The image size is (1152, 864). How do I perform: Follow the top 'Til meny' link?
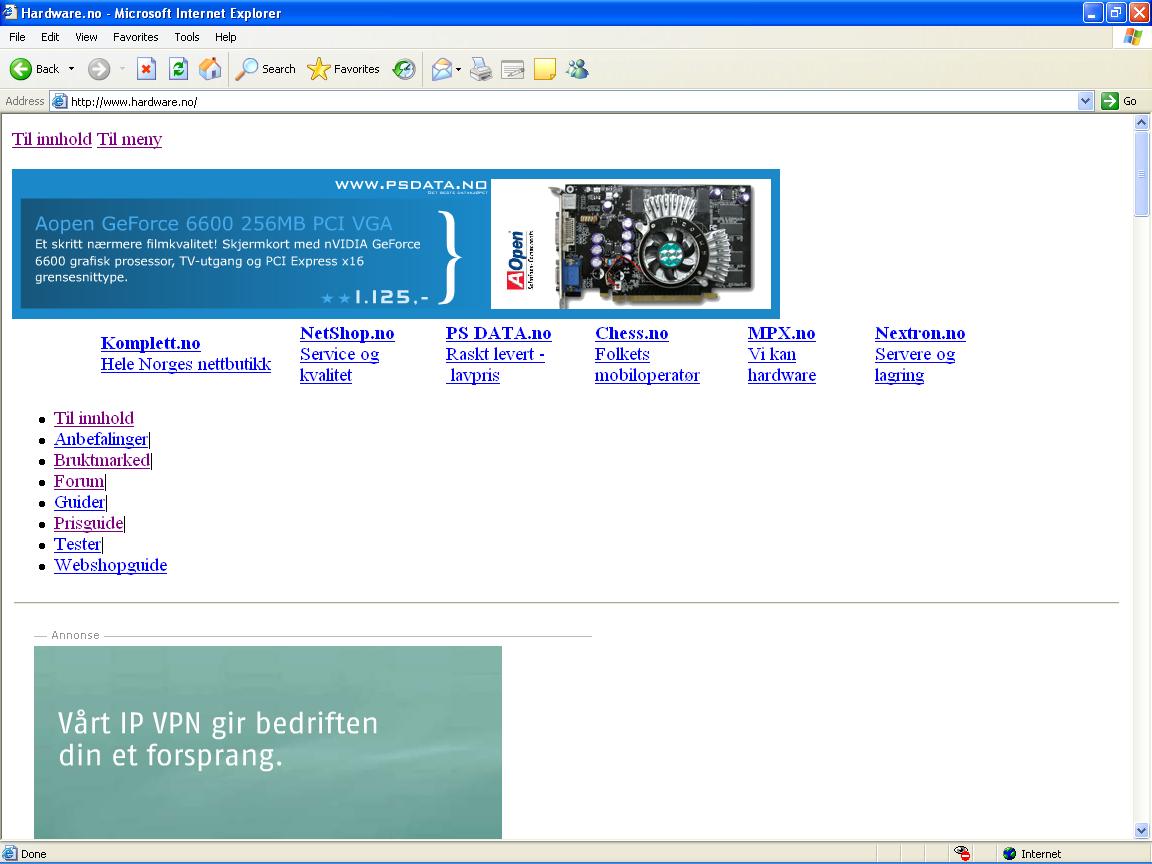pos(129,140)
